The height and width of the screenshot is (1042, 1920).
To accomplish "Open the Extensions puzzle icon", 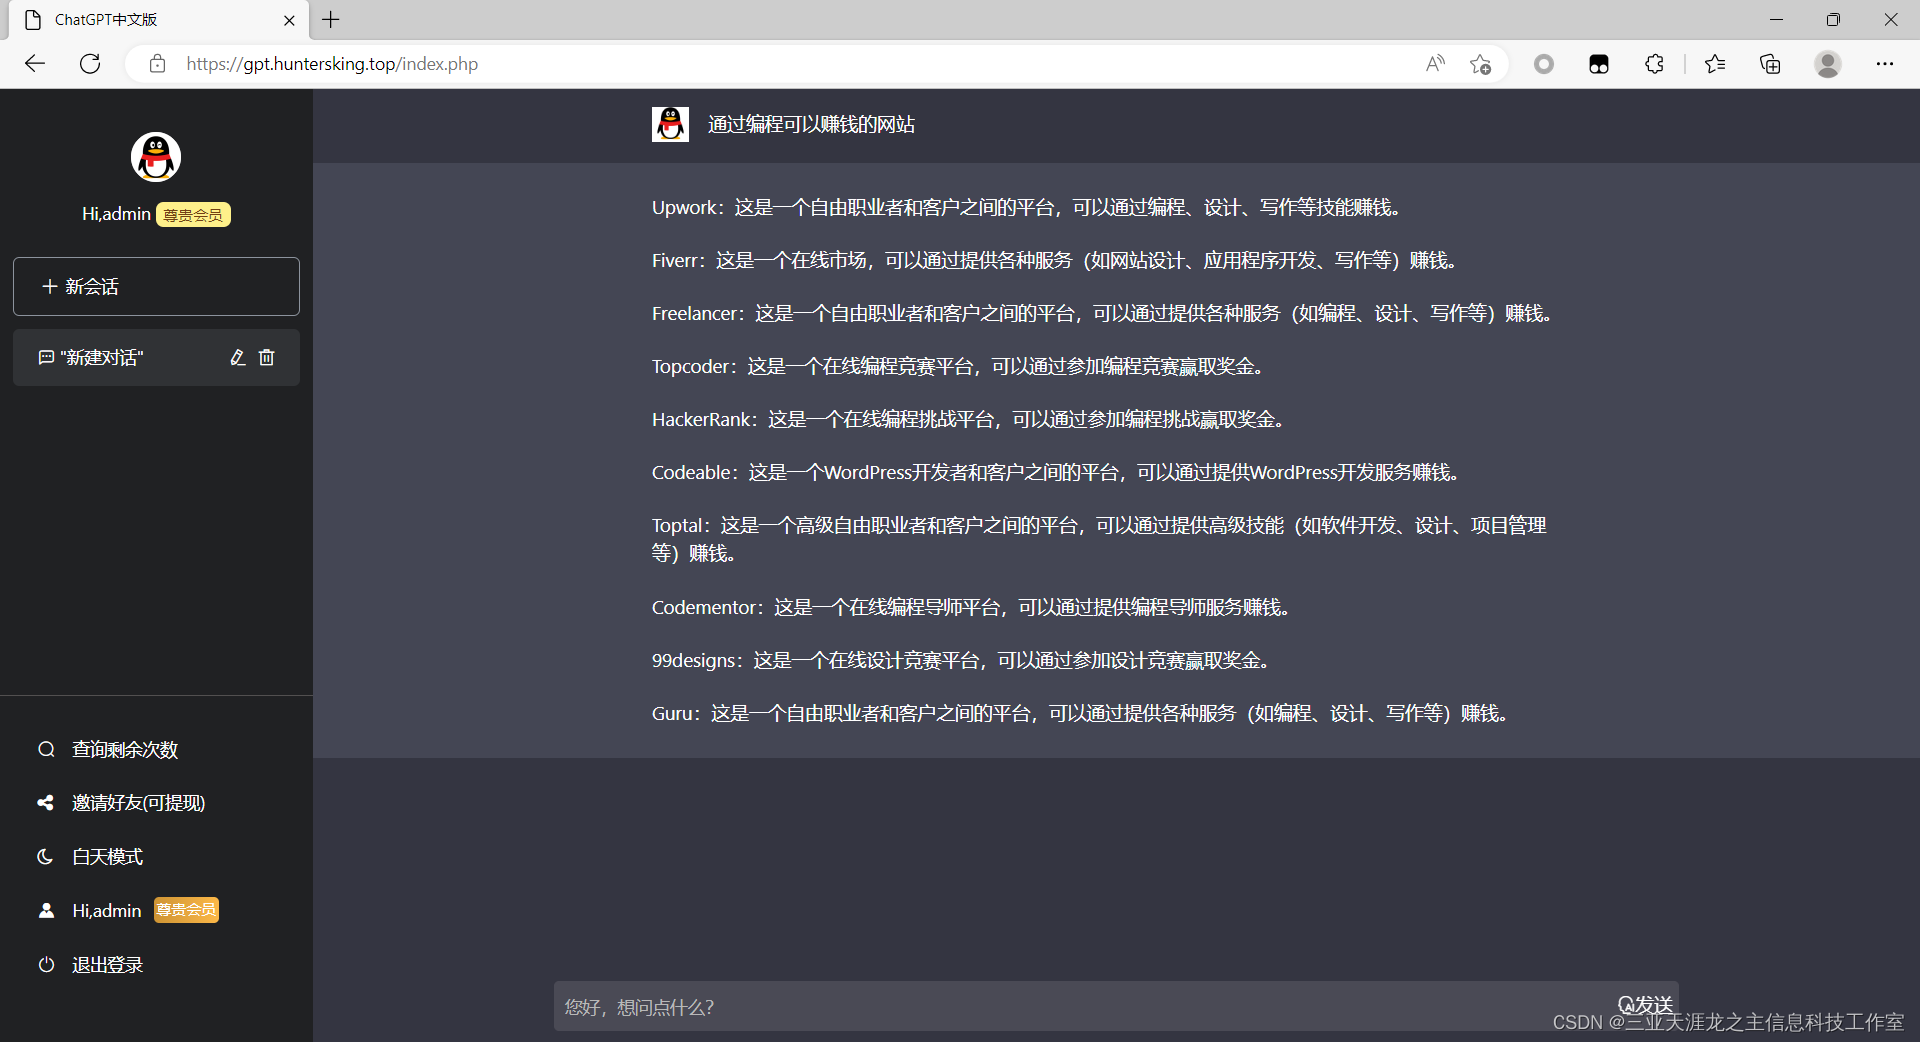I will tap(1655, 64).
